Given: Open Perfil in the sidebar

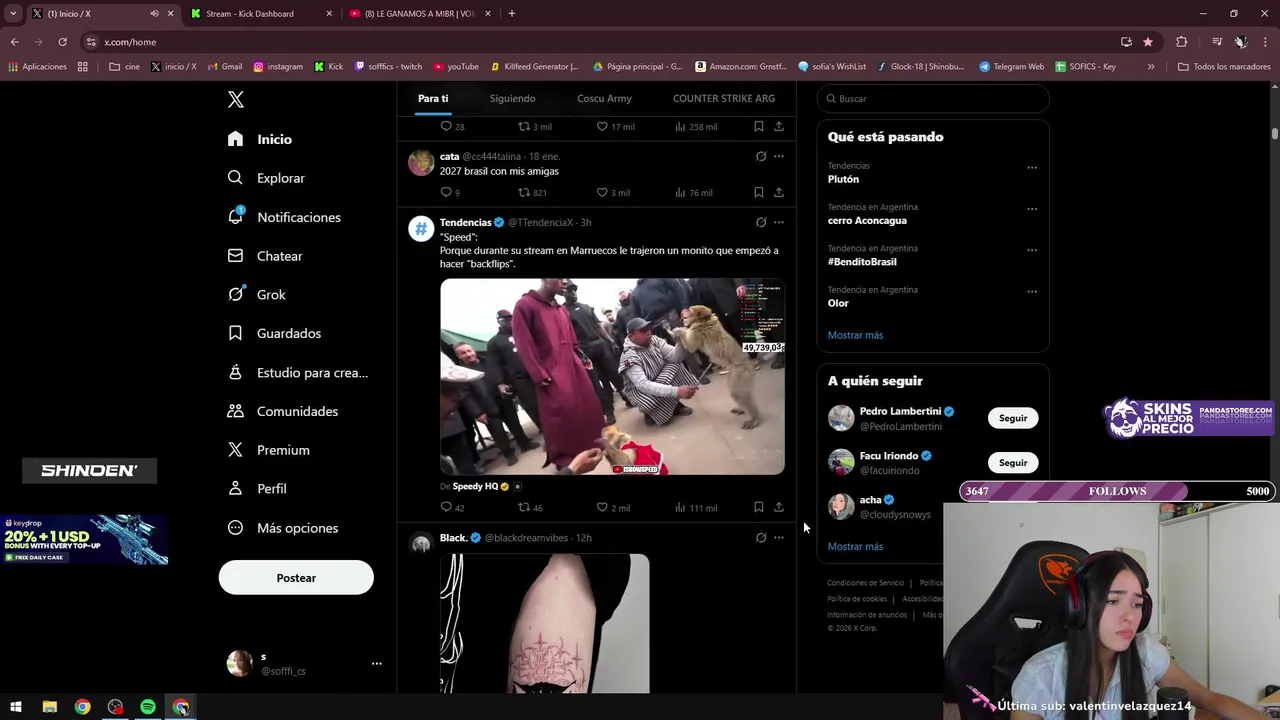Looking at the screenshot, I should tap(257, 489).
